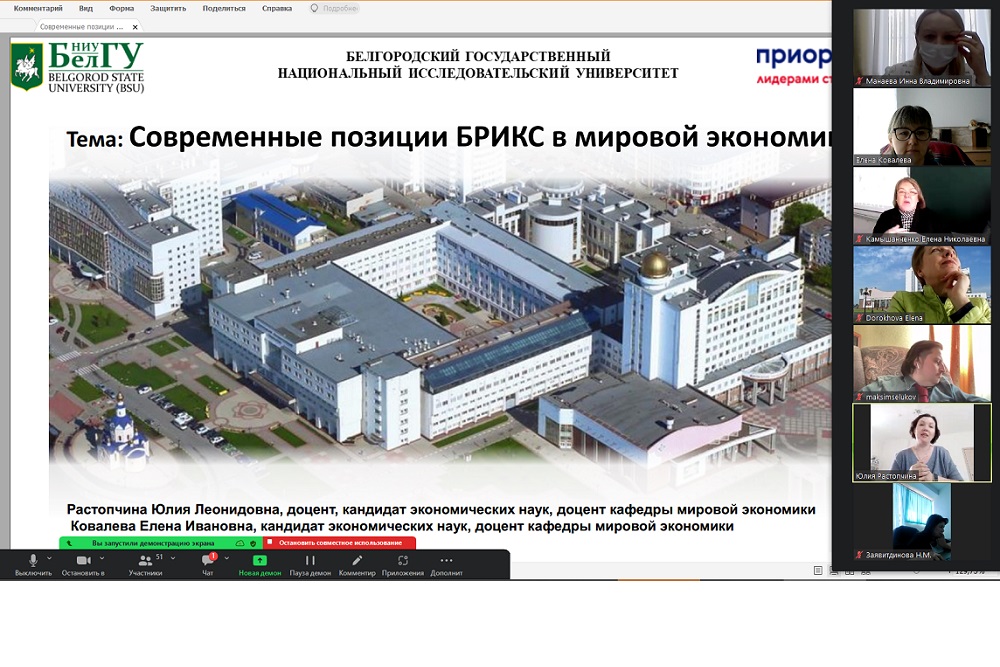Open the Zoom Apps icon
The width and height of the screenshot is (1000, 667).
[x=403, y=561]
